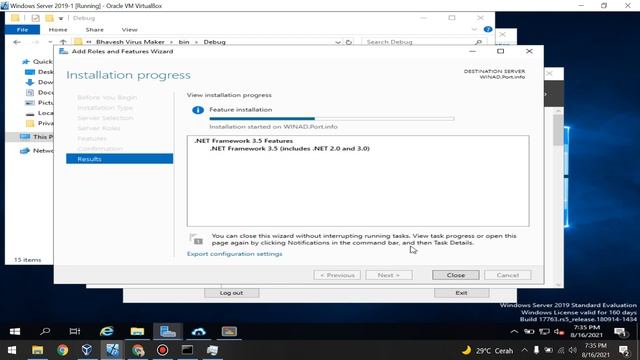Select Downloads in Explorer navigation

(x=39, y=82)
